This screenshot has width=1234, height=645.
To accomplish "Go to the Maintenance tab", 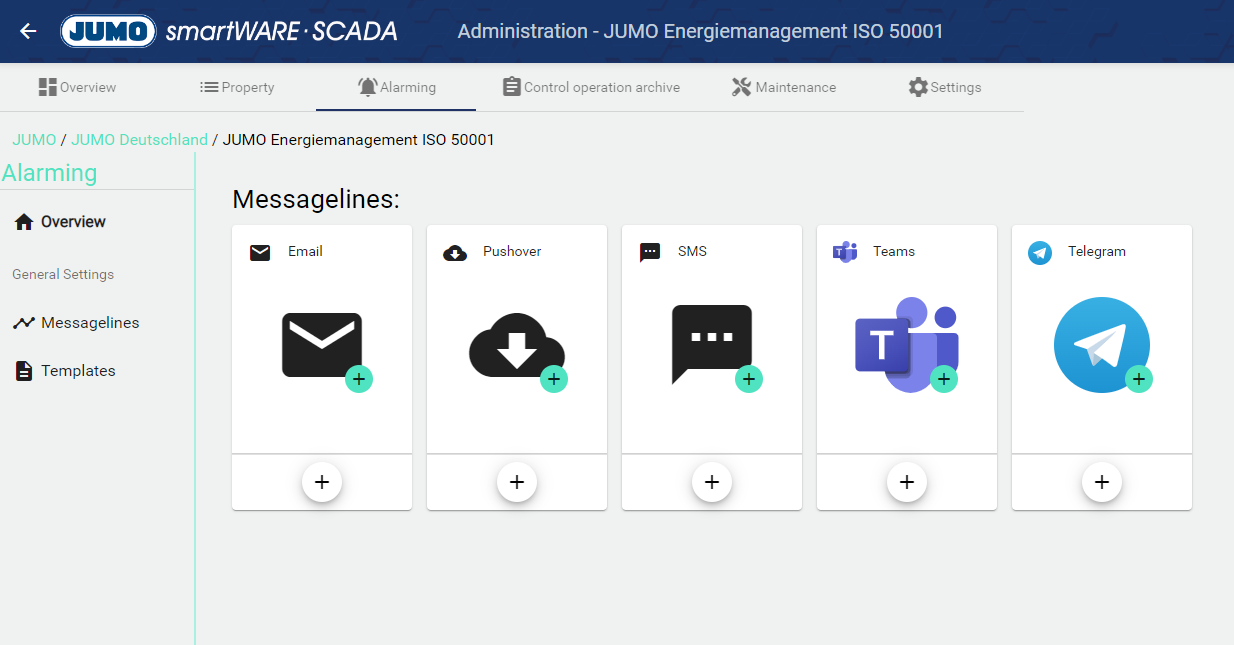I will click(x=783, y=87).
